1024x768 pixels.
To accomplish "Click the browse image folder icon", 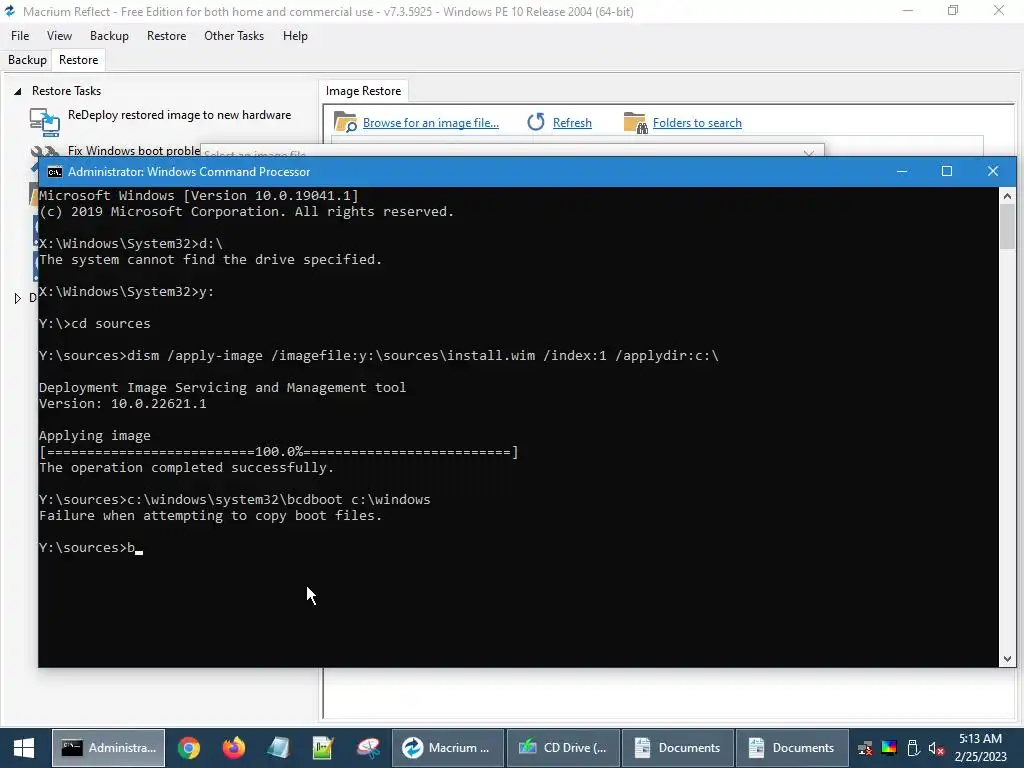I will coord(345,122).
